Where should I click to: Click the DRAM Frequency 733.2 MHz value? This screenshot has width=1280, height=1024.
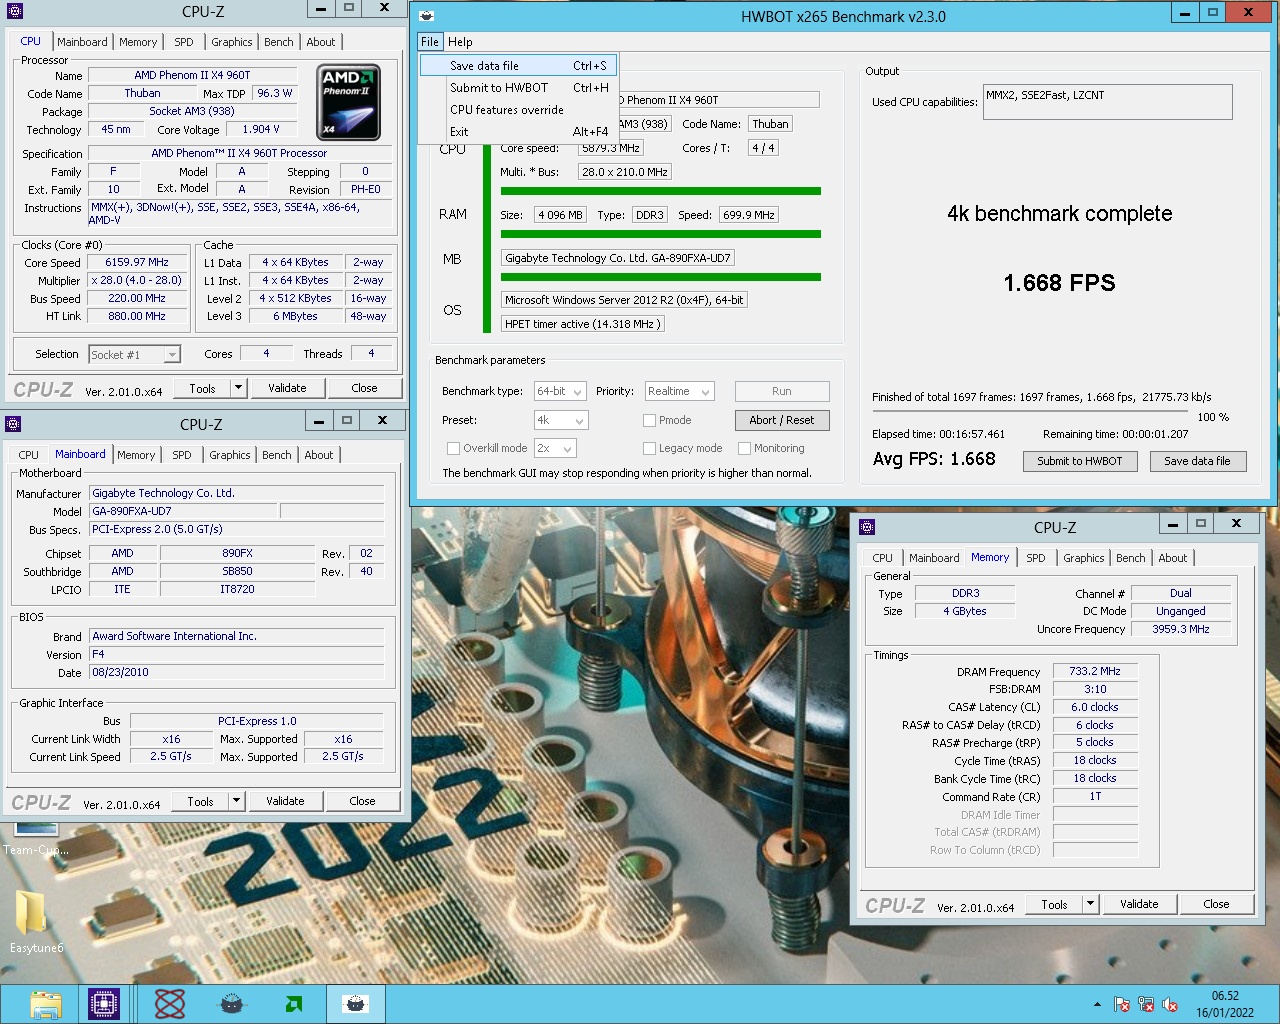click(1095, 672)
